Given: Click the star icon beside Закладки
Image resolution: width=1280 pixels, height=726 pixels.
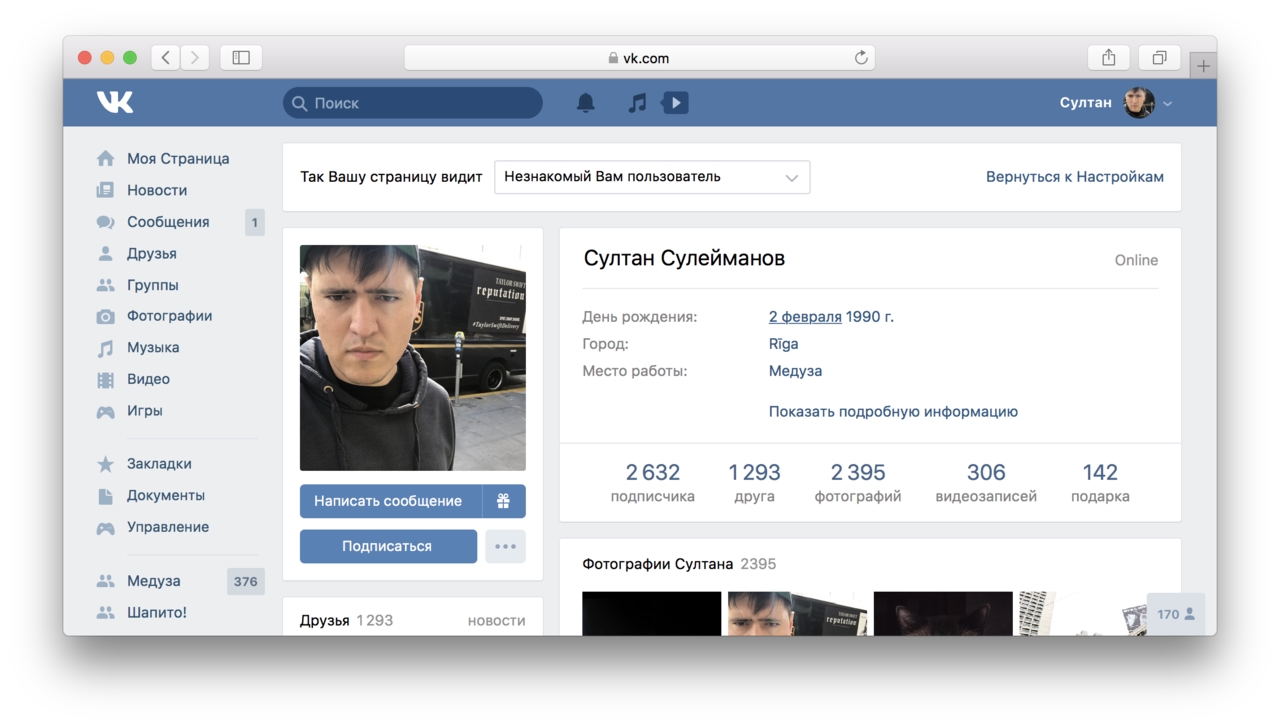Looking at the screenshot, I should click(x=105, y=464).
